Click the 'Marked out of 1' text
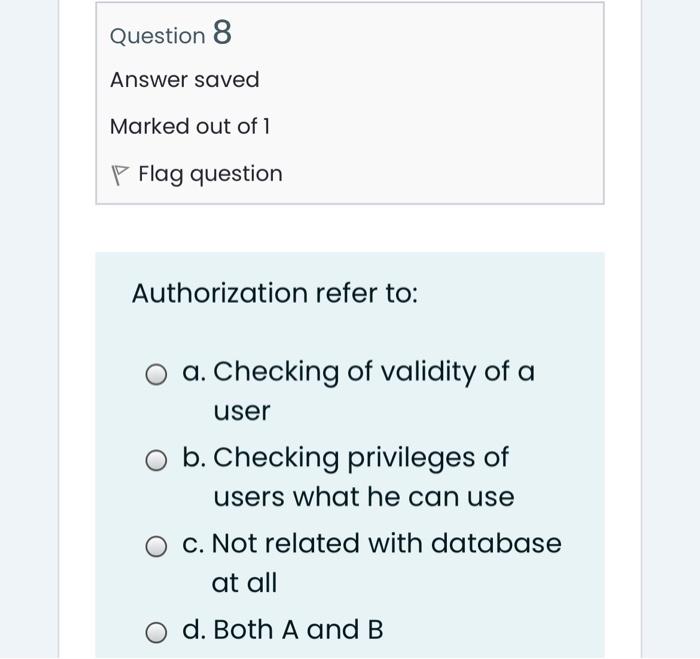The height and width of the screenshot is (659, 700). coord(190,126)
